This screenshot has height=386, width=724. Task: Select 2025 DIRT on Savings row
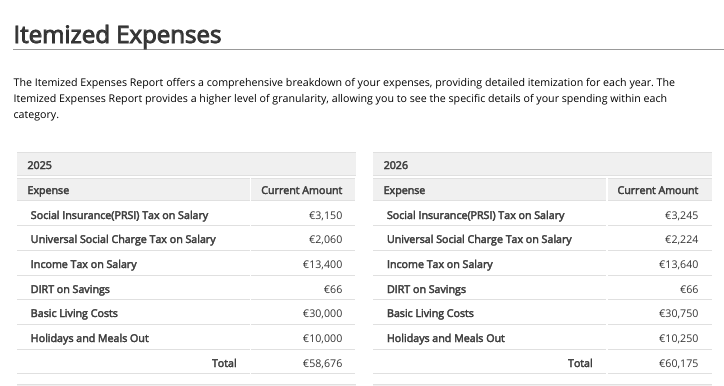(186, 289)
